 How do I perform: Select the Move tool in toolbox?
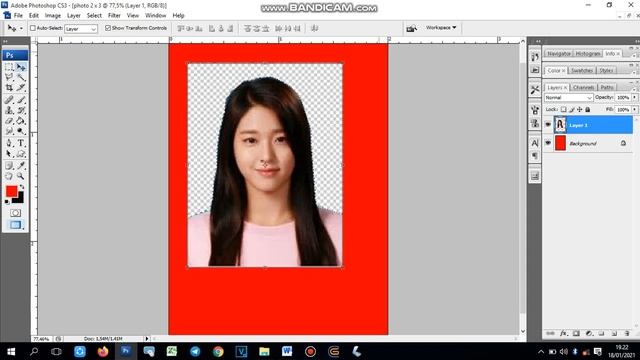pyautogui.click(x=21, y=67)
